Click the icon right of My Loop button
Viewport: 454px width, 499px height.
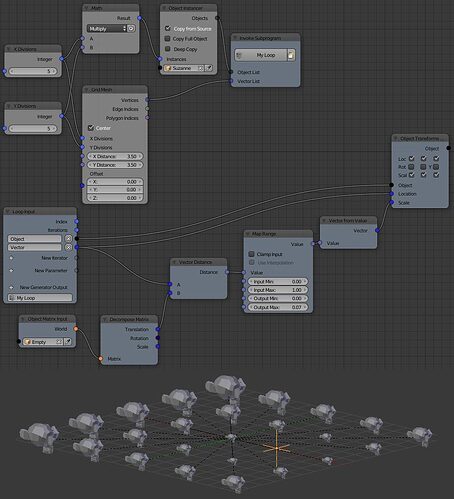point(291,55)
